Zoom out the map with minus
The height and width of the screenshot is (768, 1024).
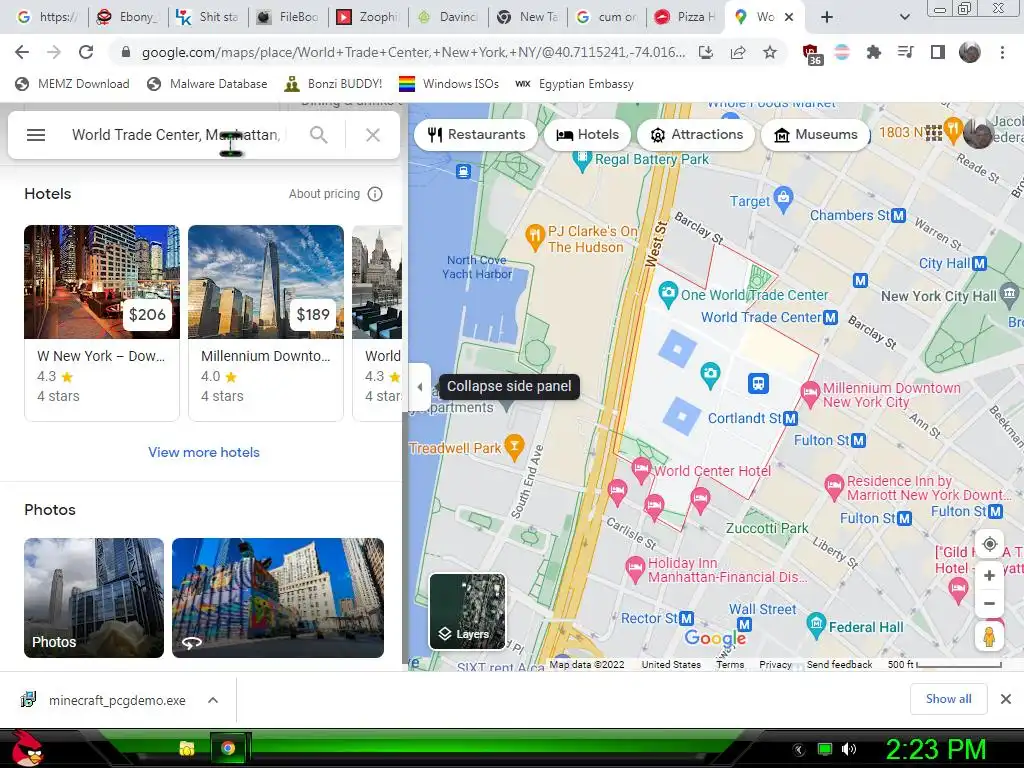989,603
